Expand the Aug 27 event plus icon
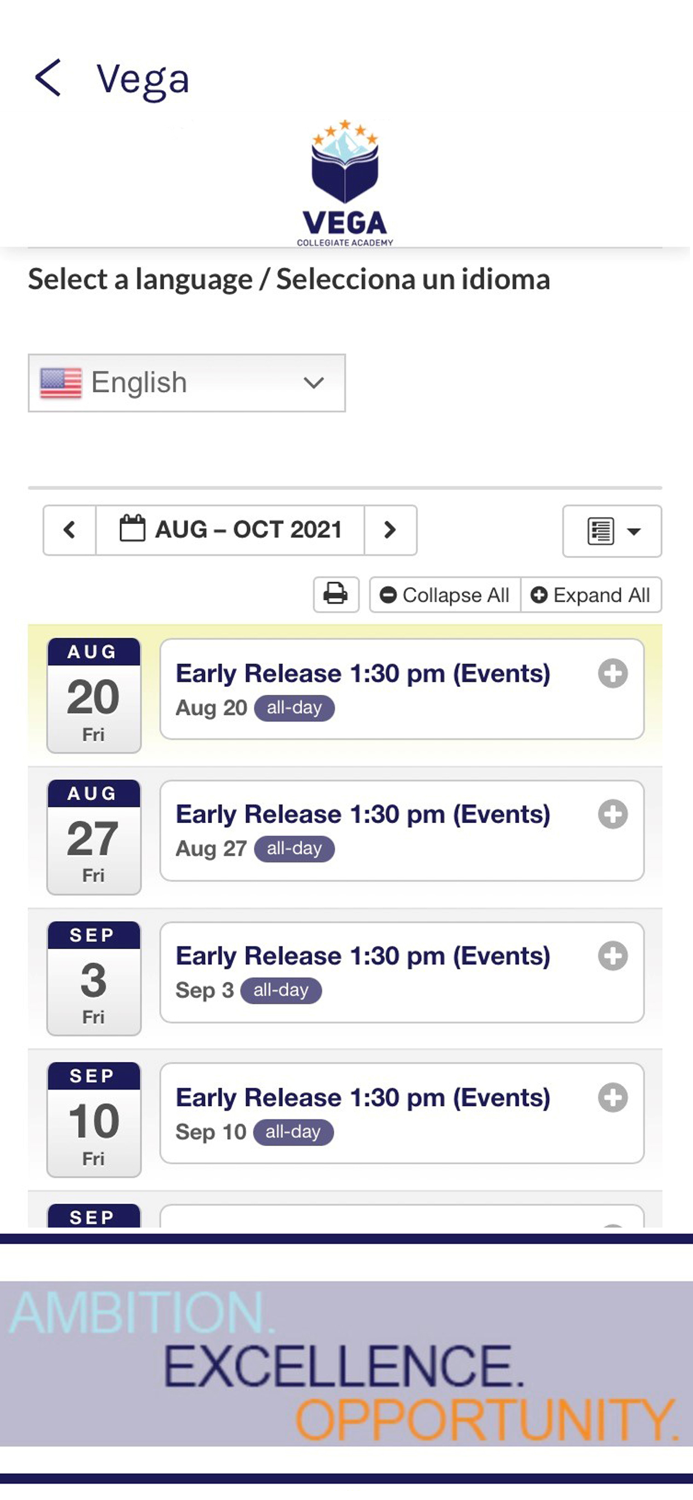 pyautogui.click(x=613, y=815)
